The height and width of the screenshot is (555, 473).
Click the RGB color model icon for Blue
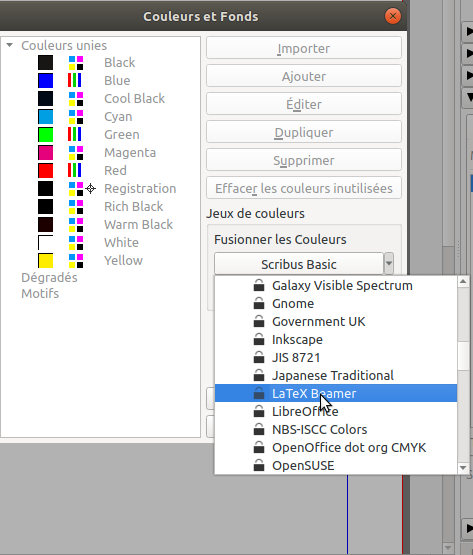(75, 80)
